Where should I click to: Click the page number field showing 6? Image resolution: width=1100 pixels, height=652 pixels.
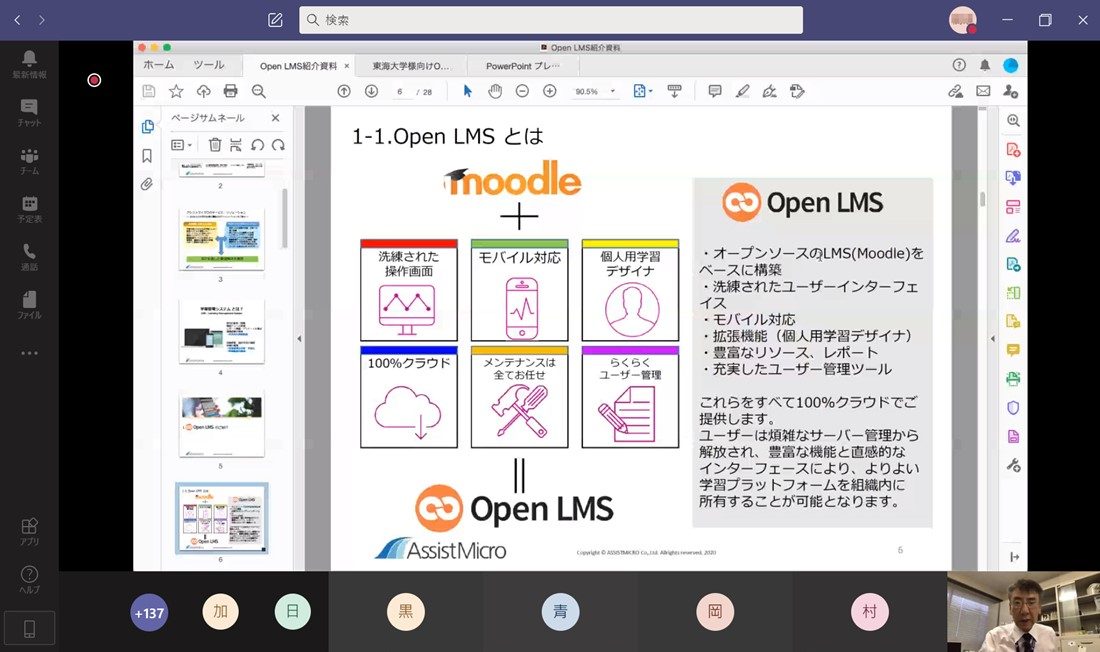click(x=400, y=92)
